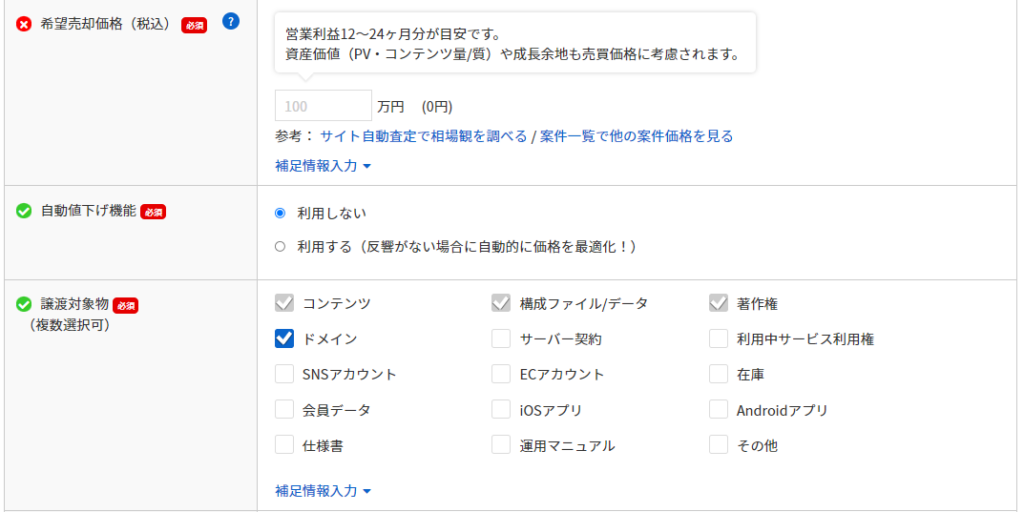
Task: Click red error icon beside 希望売却価格
Action: 24,23
